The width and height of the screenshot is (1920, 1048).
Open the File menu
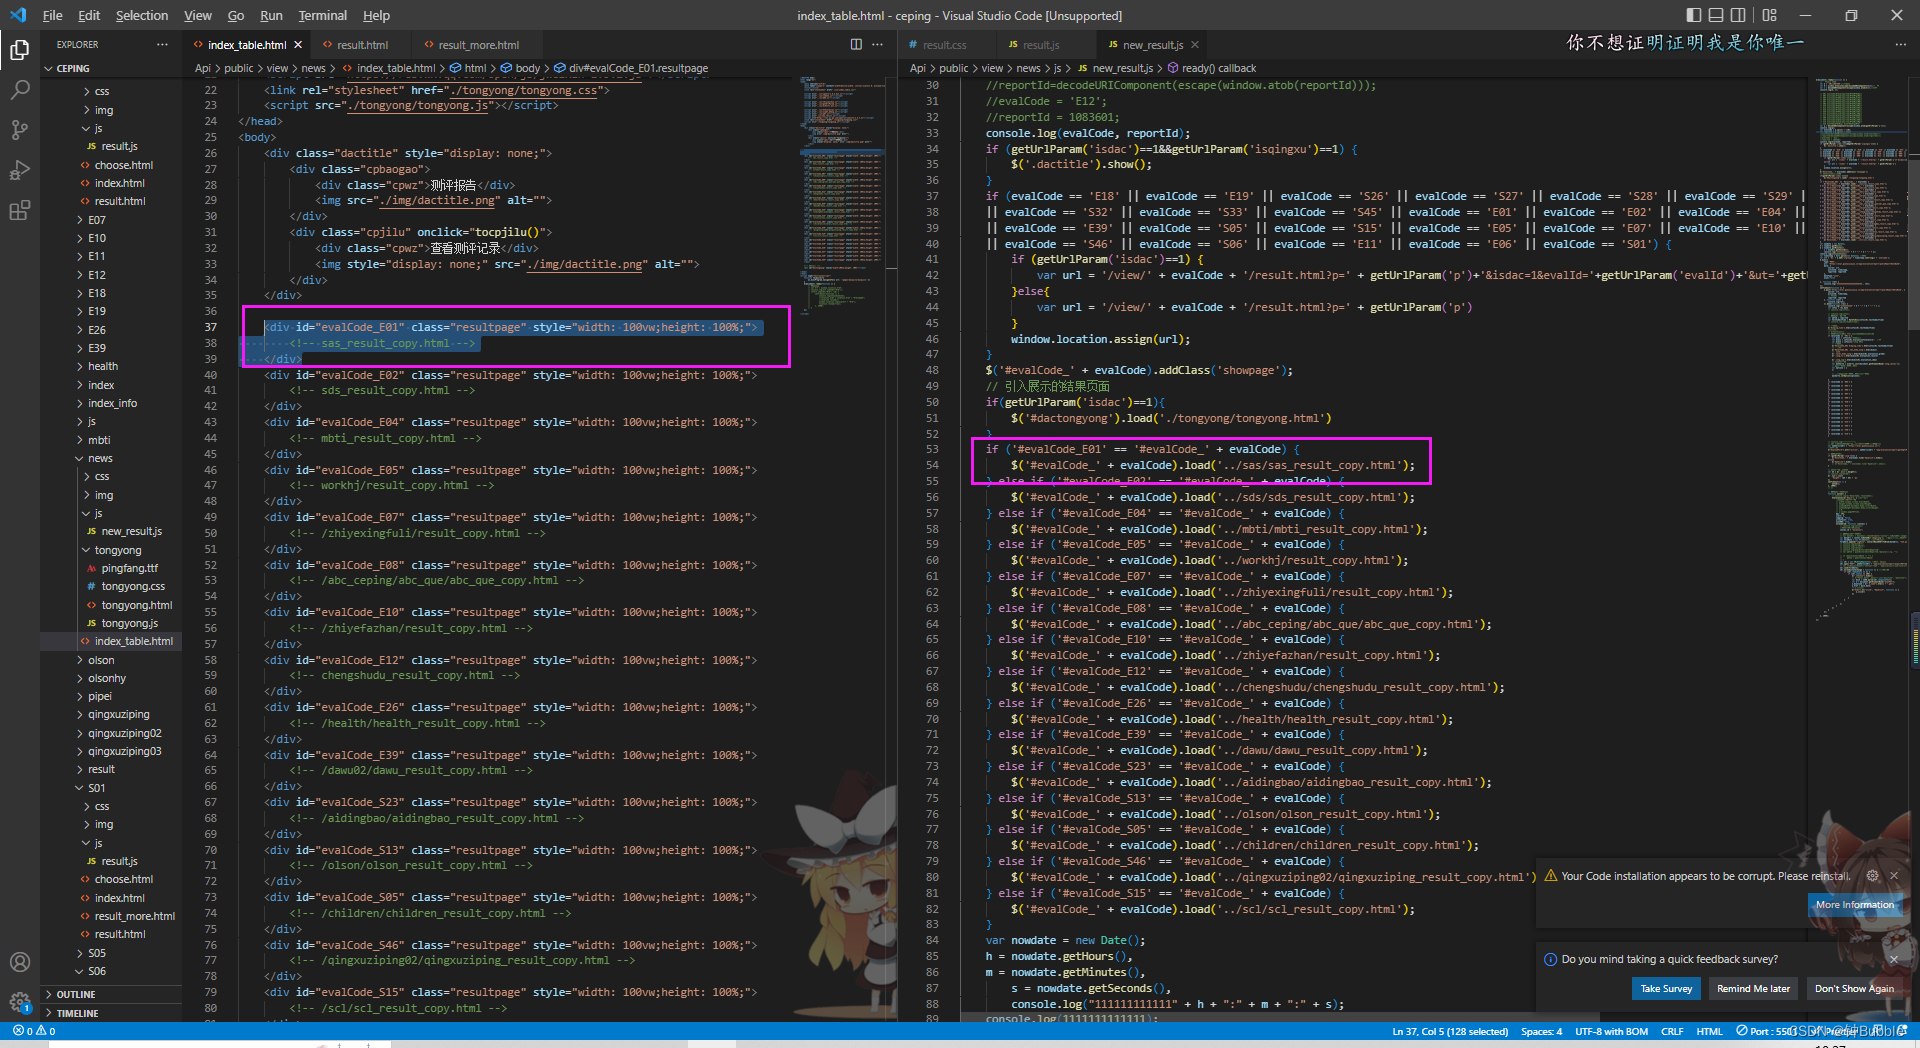point(53,15)
